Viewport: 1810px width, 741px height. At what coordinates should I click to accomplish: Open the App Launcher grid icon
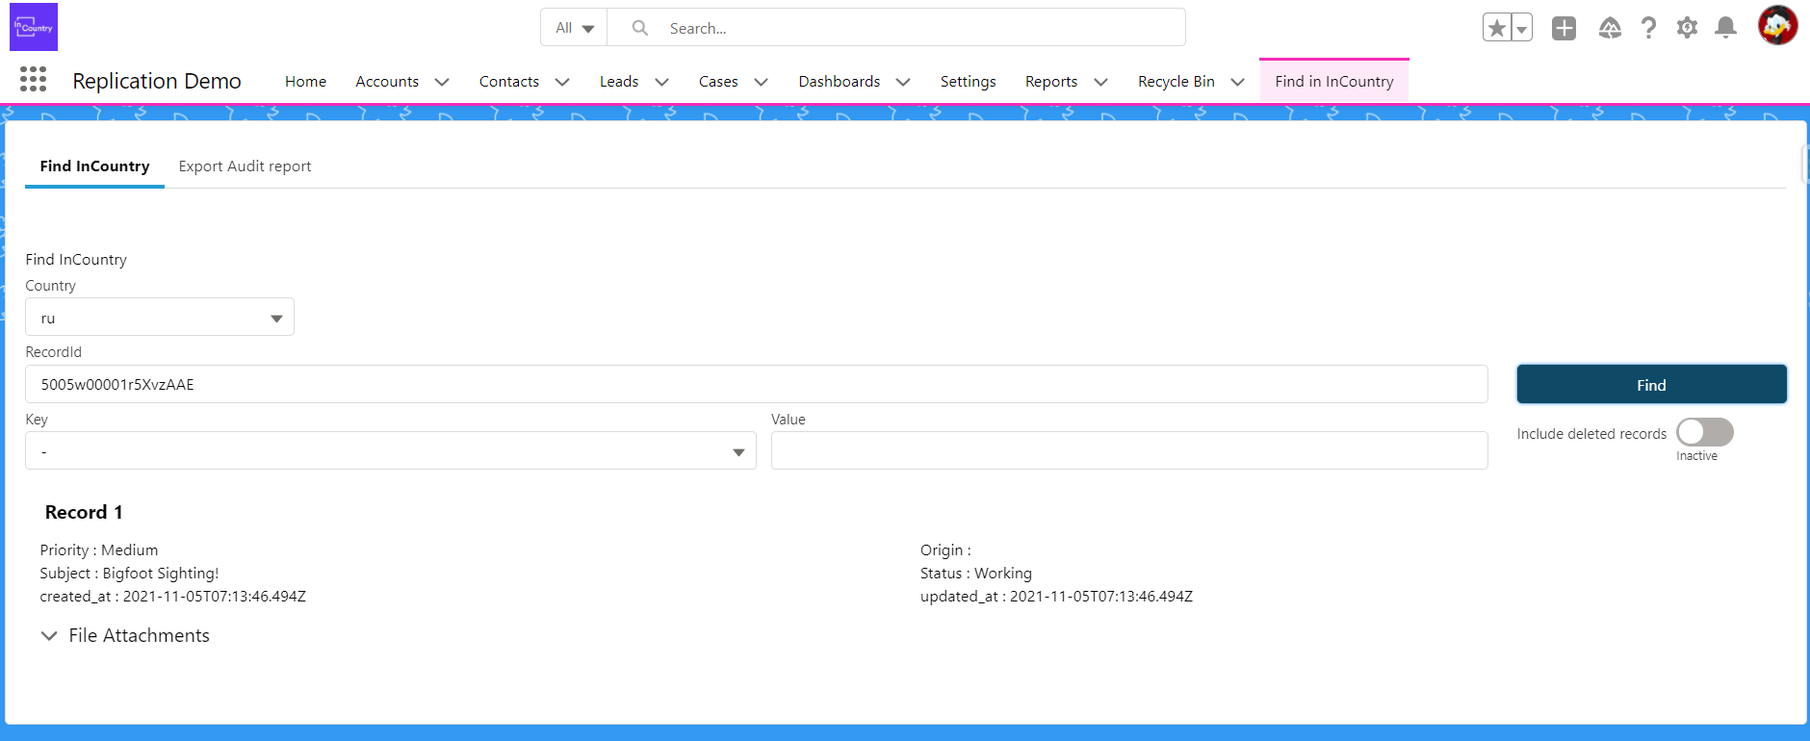coord(33,80)
